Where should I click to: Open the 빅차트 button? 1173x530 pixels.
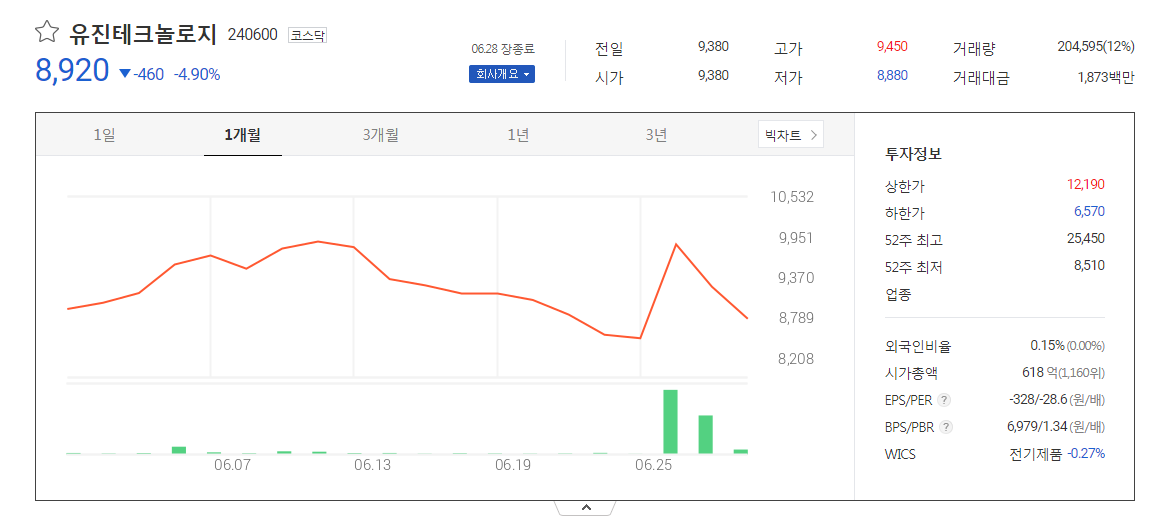pos(791,135)
